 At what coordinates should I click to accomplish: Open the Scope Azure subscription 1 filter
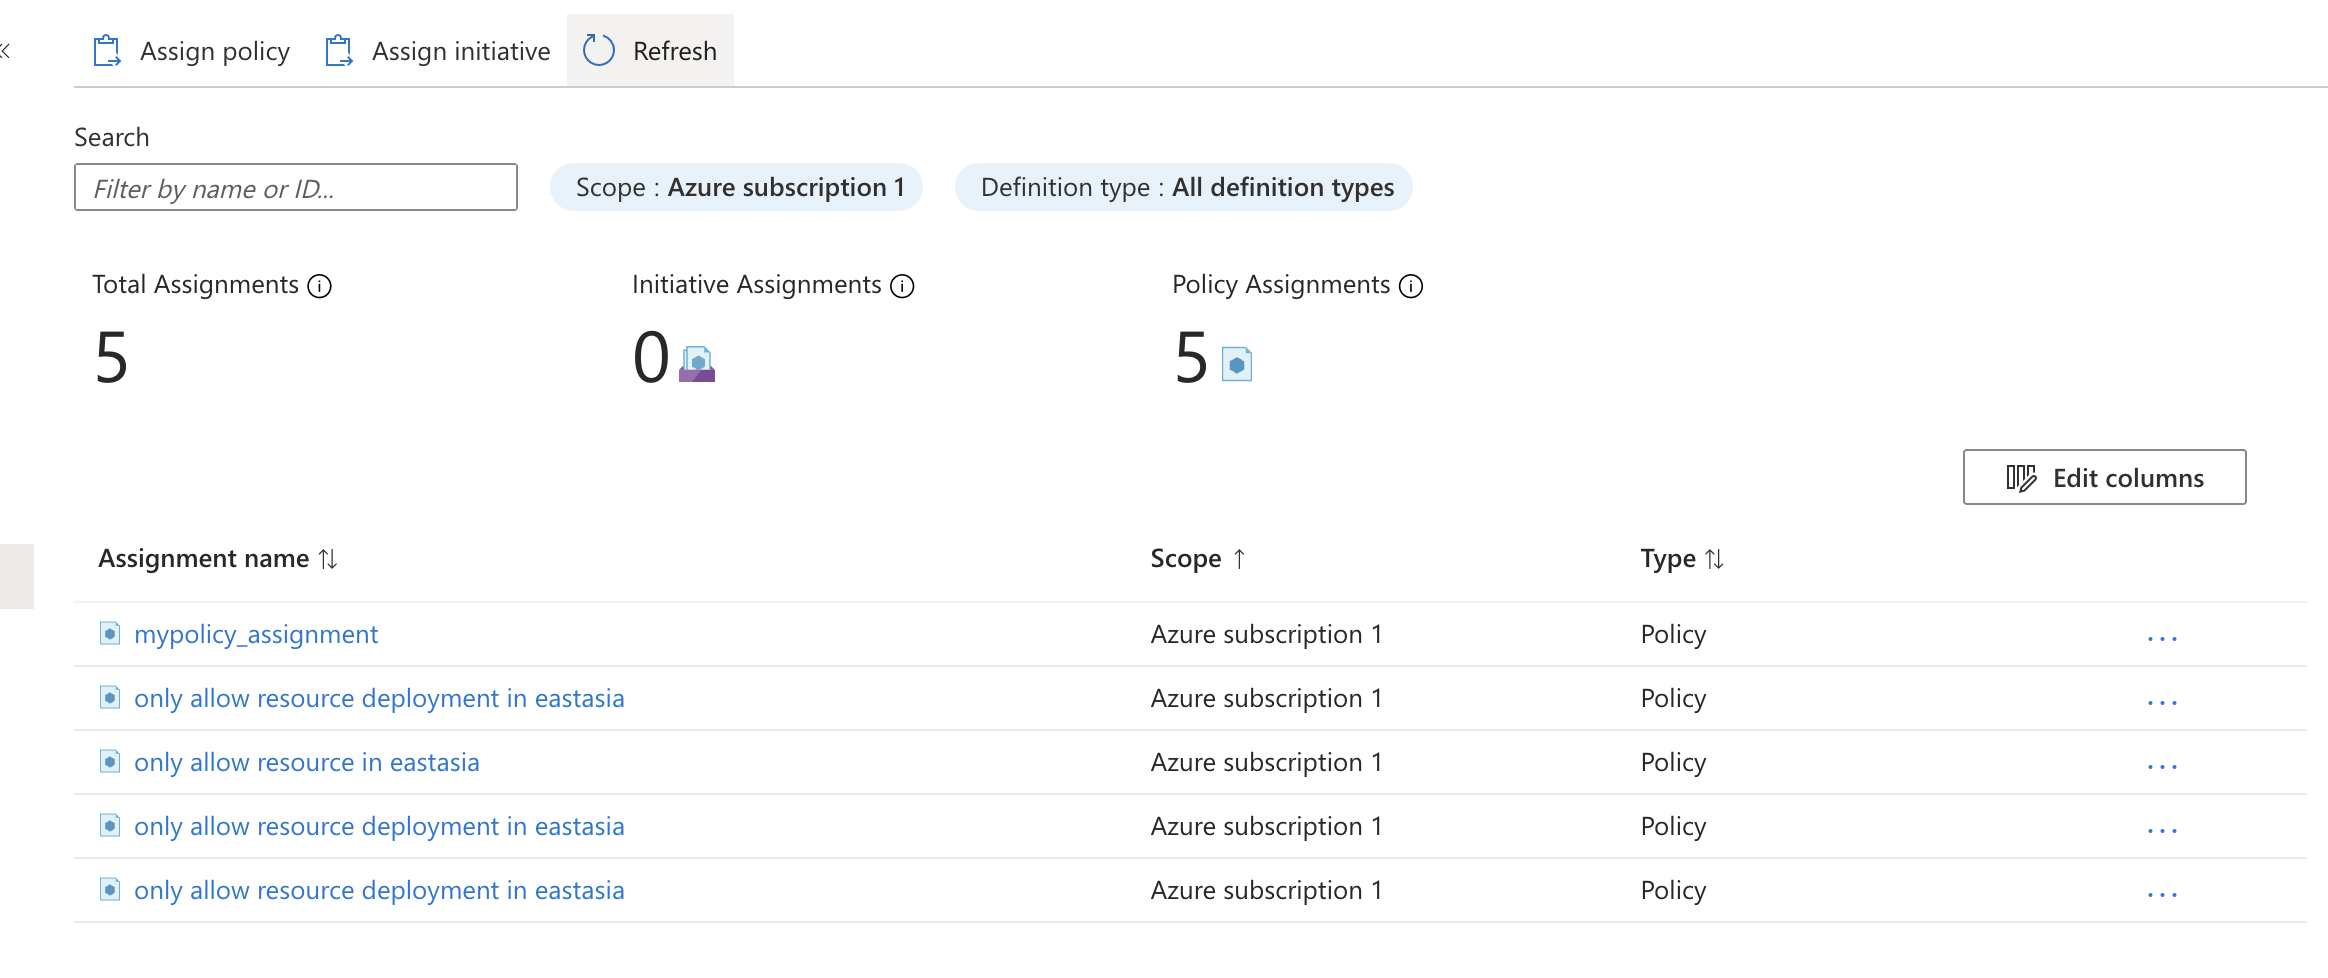pos(736,188)
